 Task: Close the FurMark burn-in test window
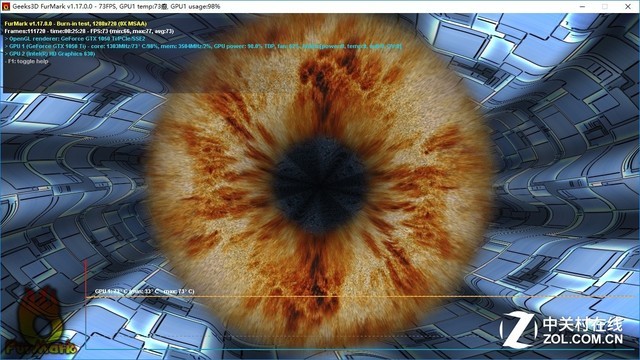(628, 7)
